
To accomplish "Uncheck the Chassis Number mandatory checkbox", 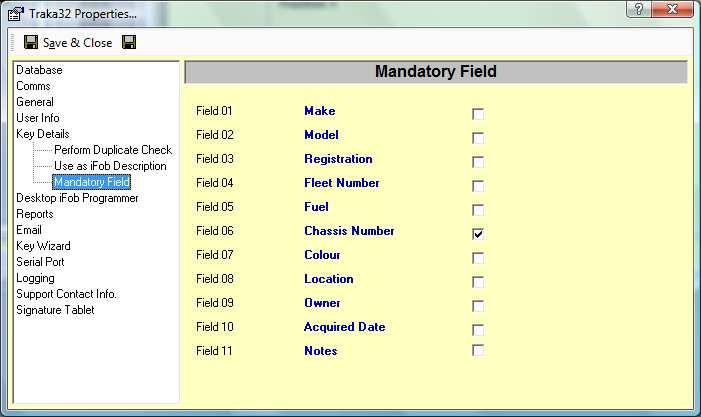I will (x=478, y=234).
